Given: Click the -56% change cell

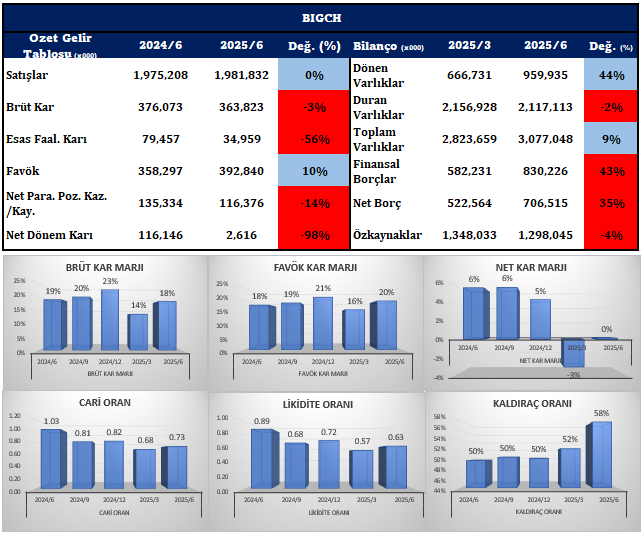Looking at the screenshot, I should point(314,139).
